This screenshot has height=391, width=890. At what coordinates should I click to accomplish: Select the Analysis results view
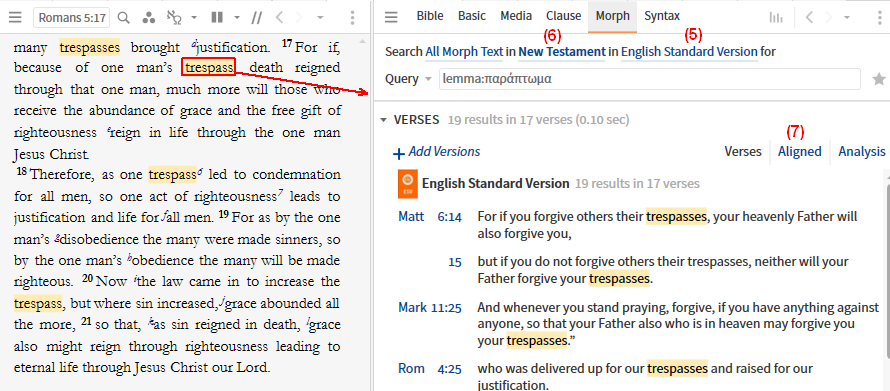(x=862, y=152)
